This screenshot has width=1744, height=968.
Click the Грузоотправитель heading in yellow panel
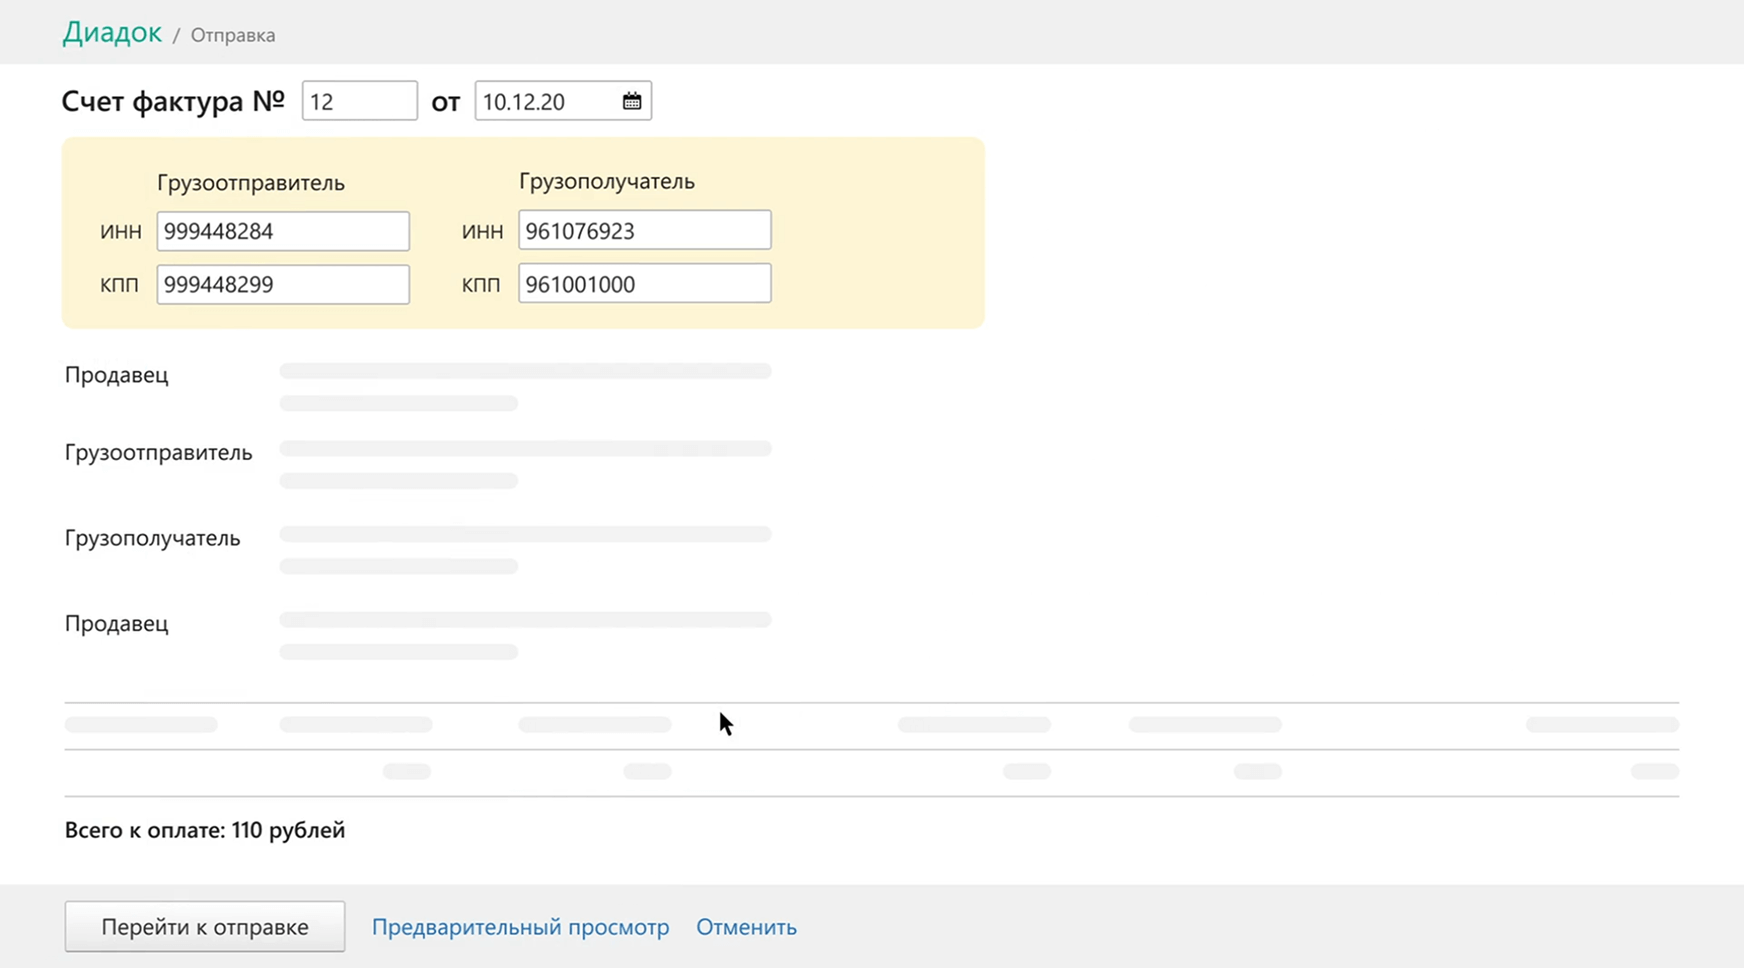tap(251, 183)
